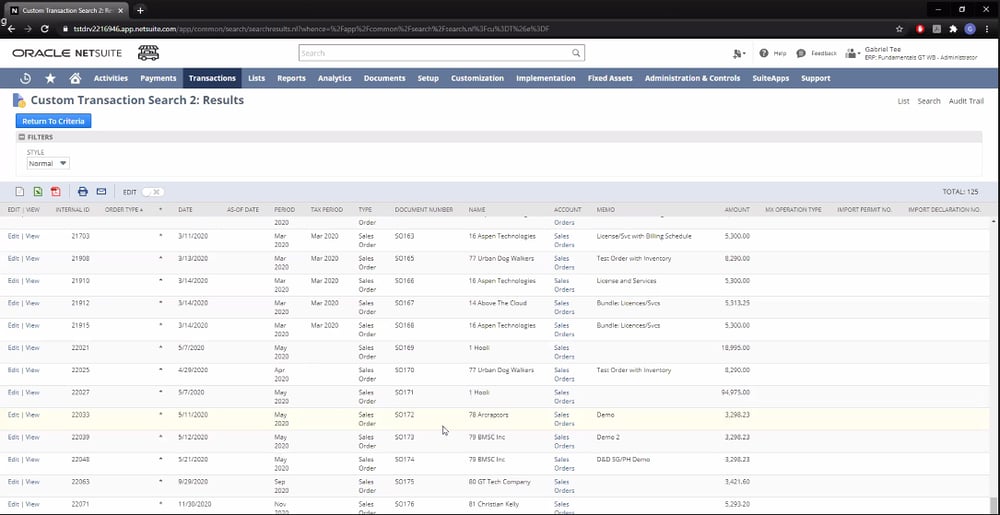Sort by the INTERNAL ID column header

(73, 210)
